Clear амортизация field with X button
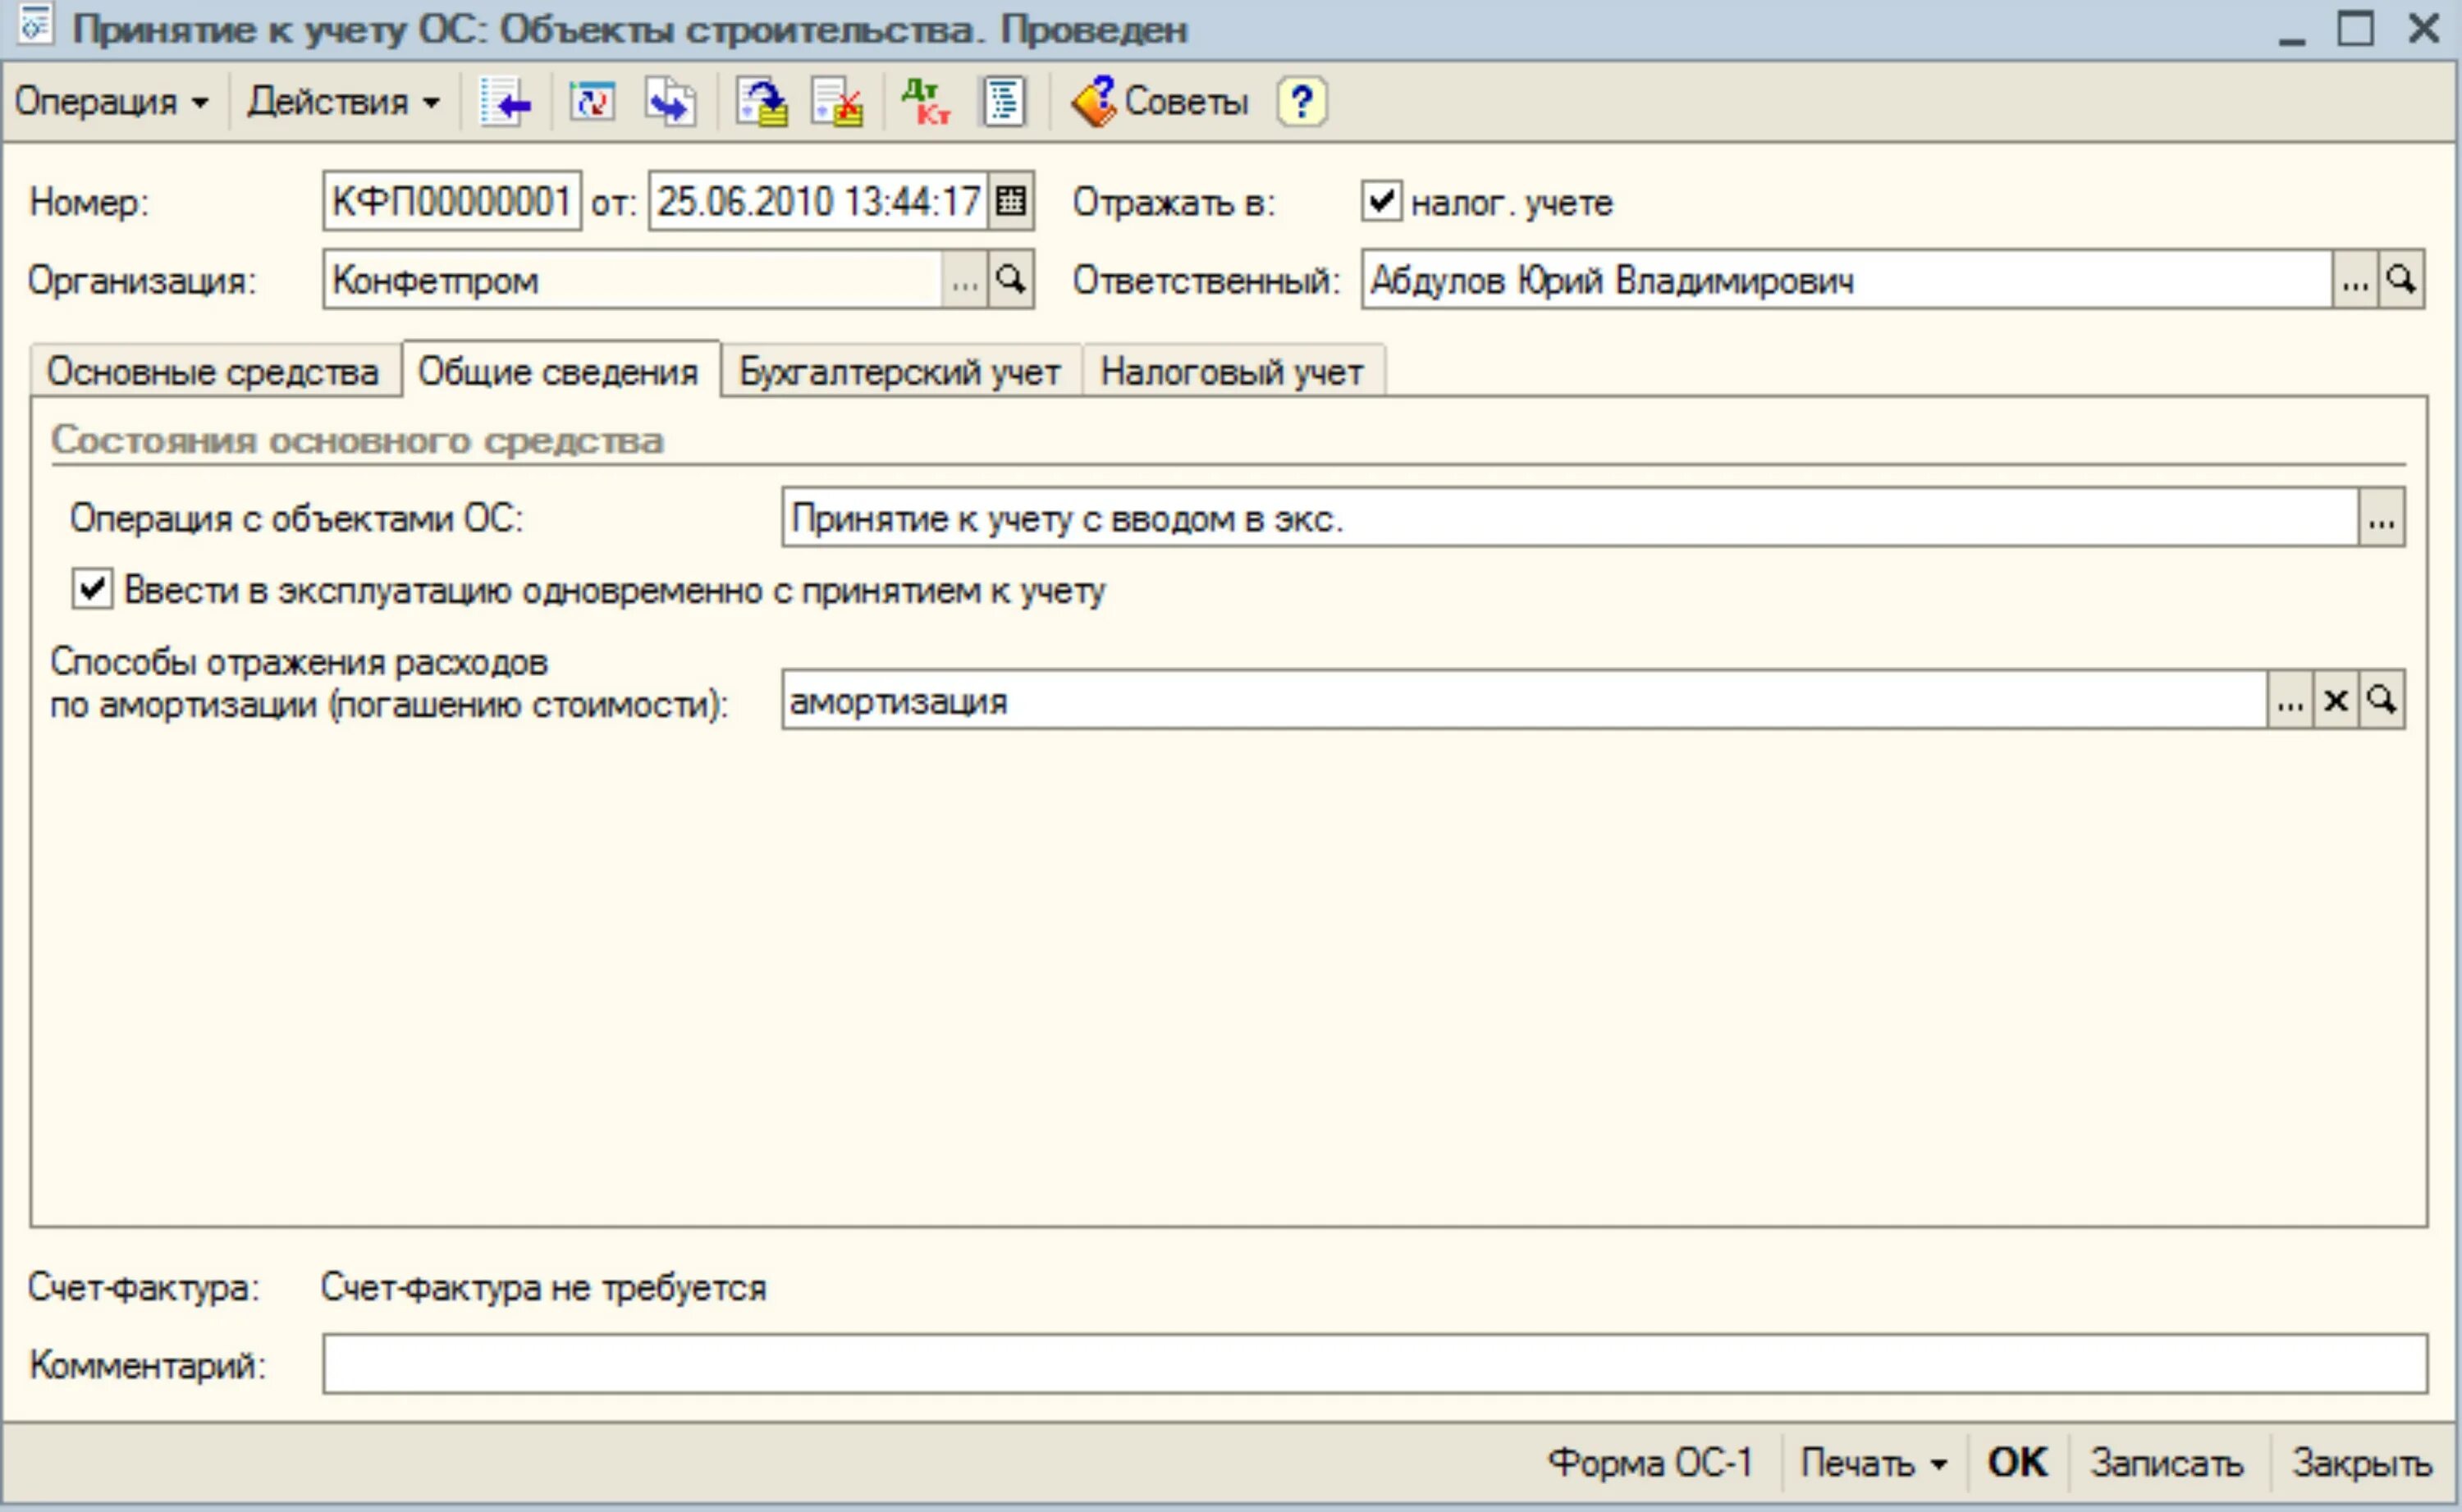The image size is (2462, 1512). [x=2336, y=700]
